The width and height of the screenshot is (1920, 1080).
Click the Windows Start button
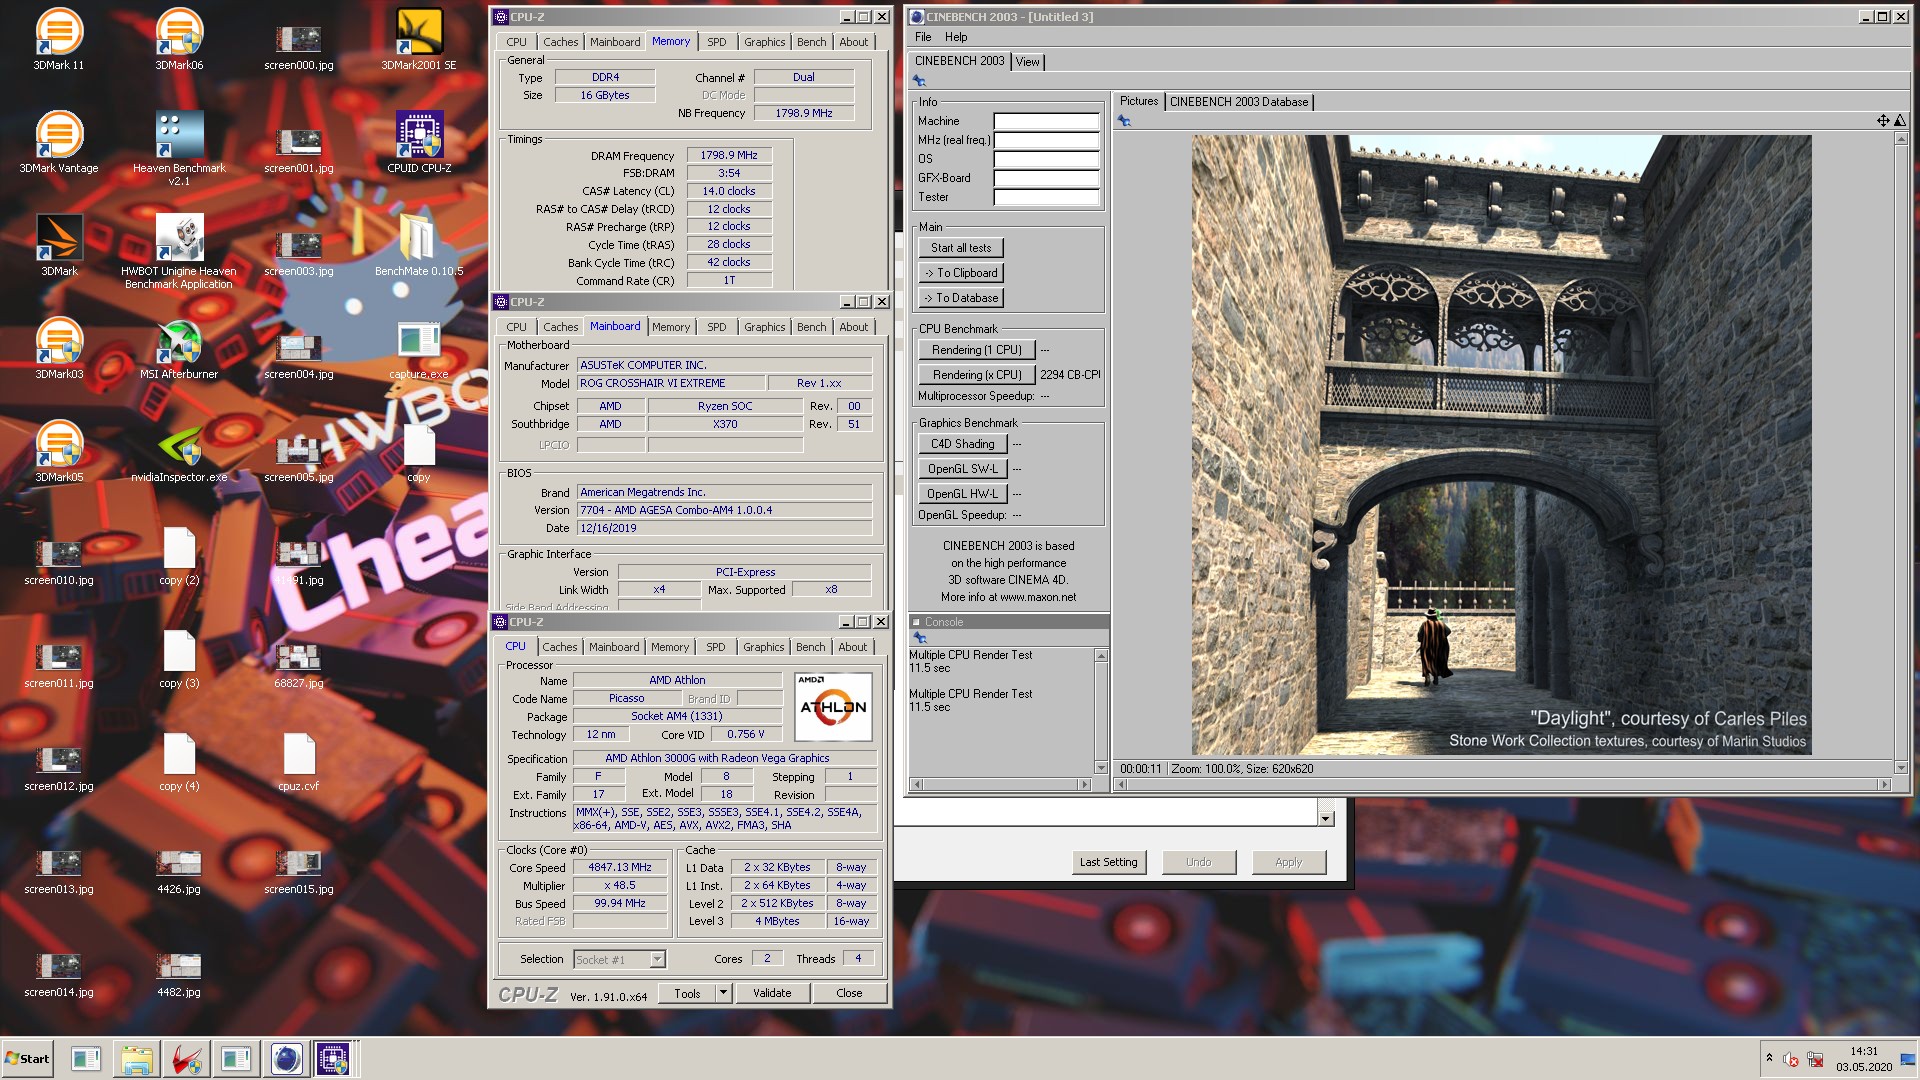[x=27, y=1058]
